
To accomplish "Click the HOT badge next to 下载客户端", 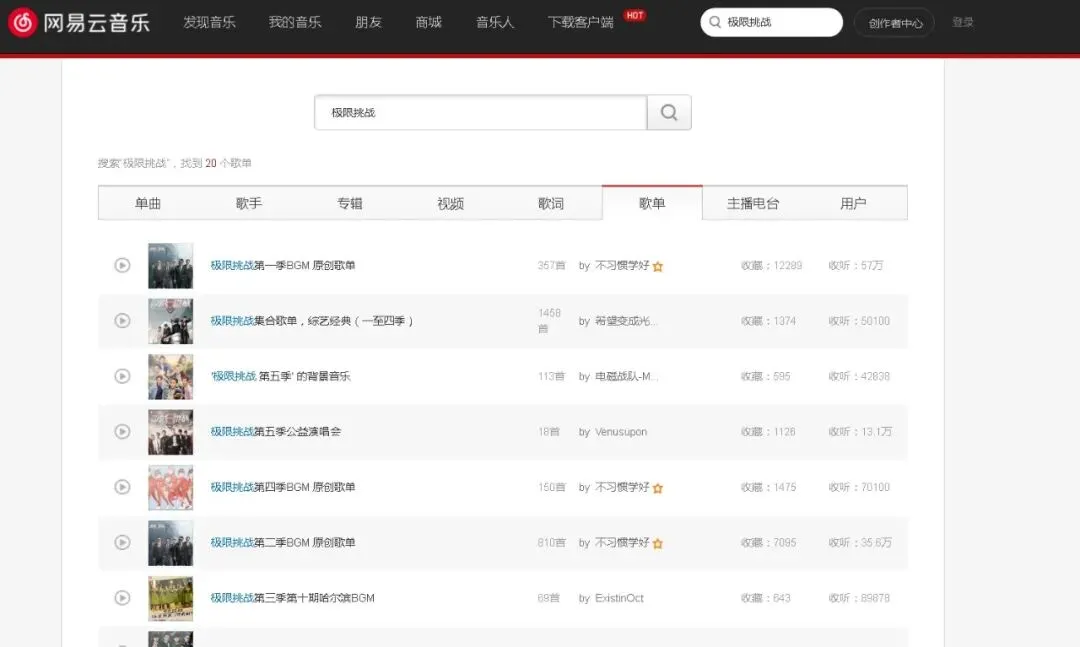I will tap(634, 15).
